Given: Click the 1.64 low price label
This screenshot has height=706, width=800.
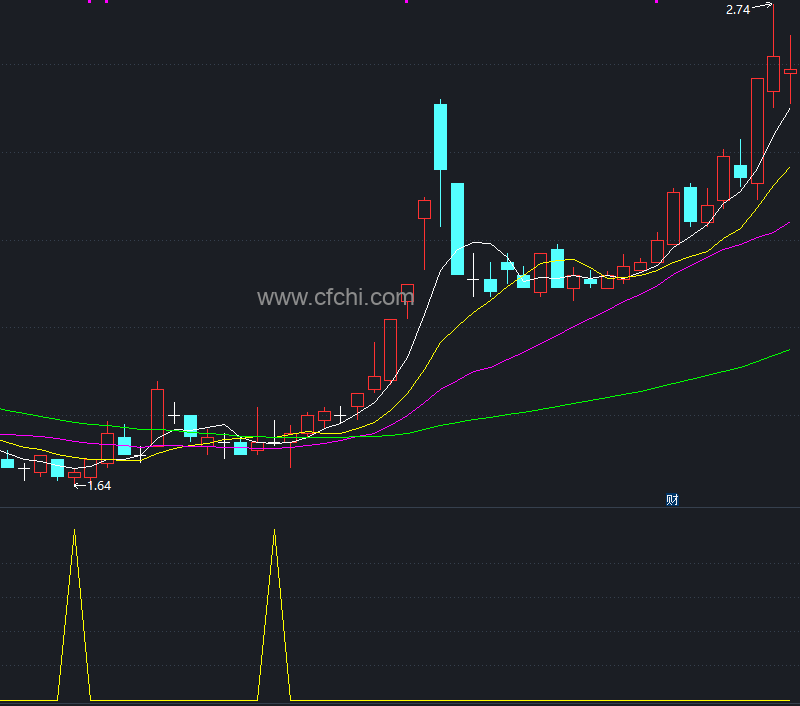Looking at the screenshot, I should 99,486.
